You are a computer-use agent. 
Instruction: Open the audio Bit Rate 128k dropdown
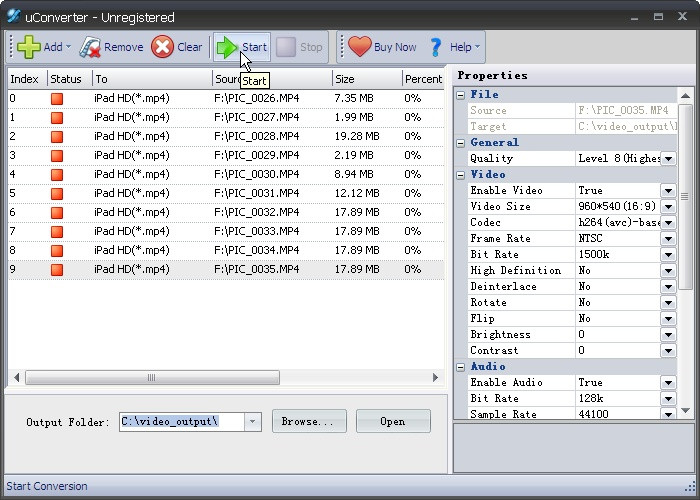pos(668,399)
